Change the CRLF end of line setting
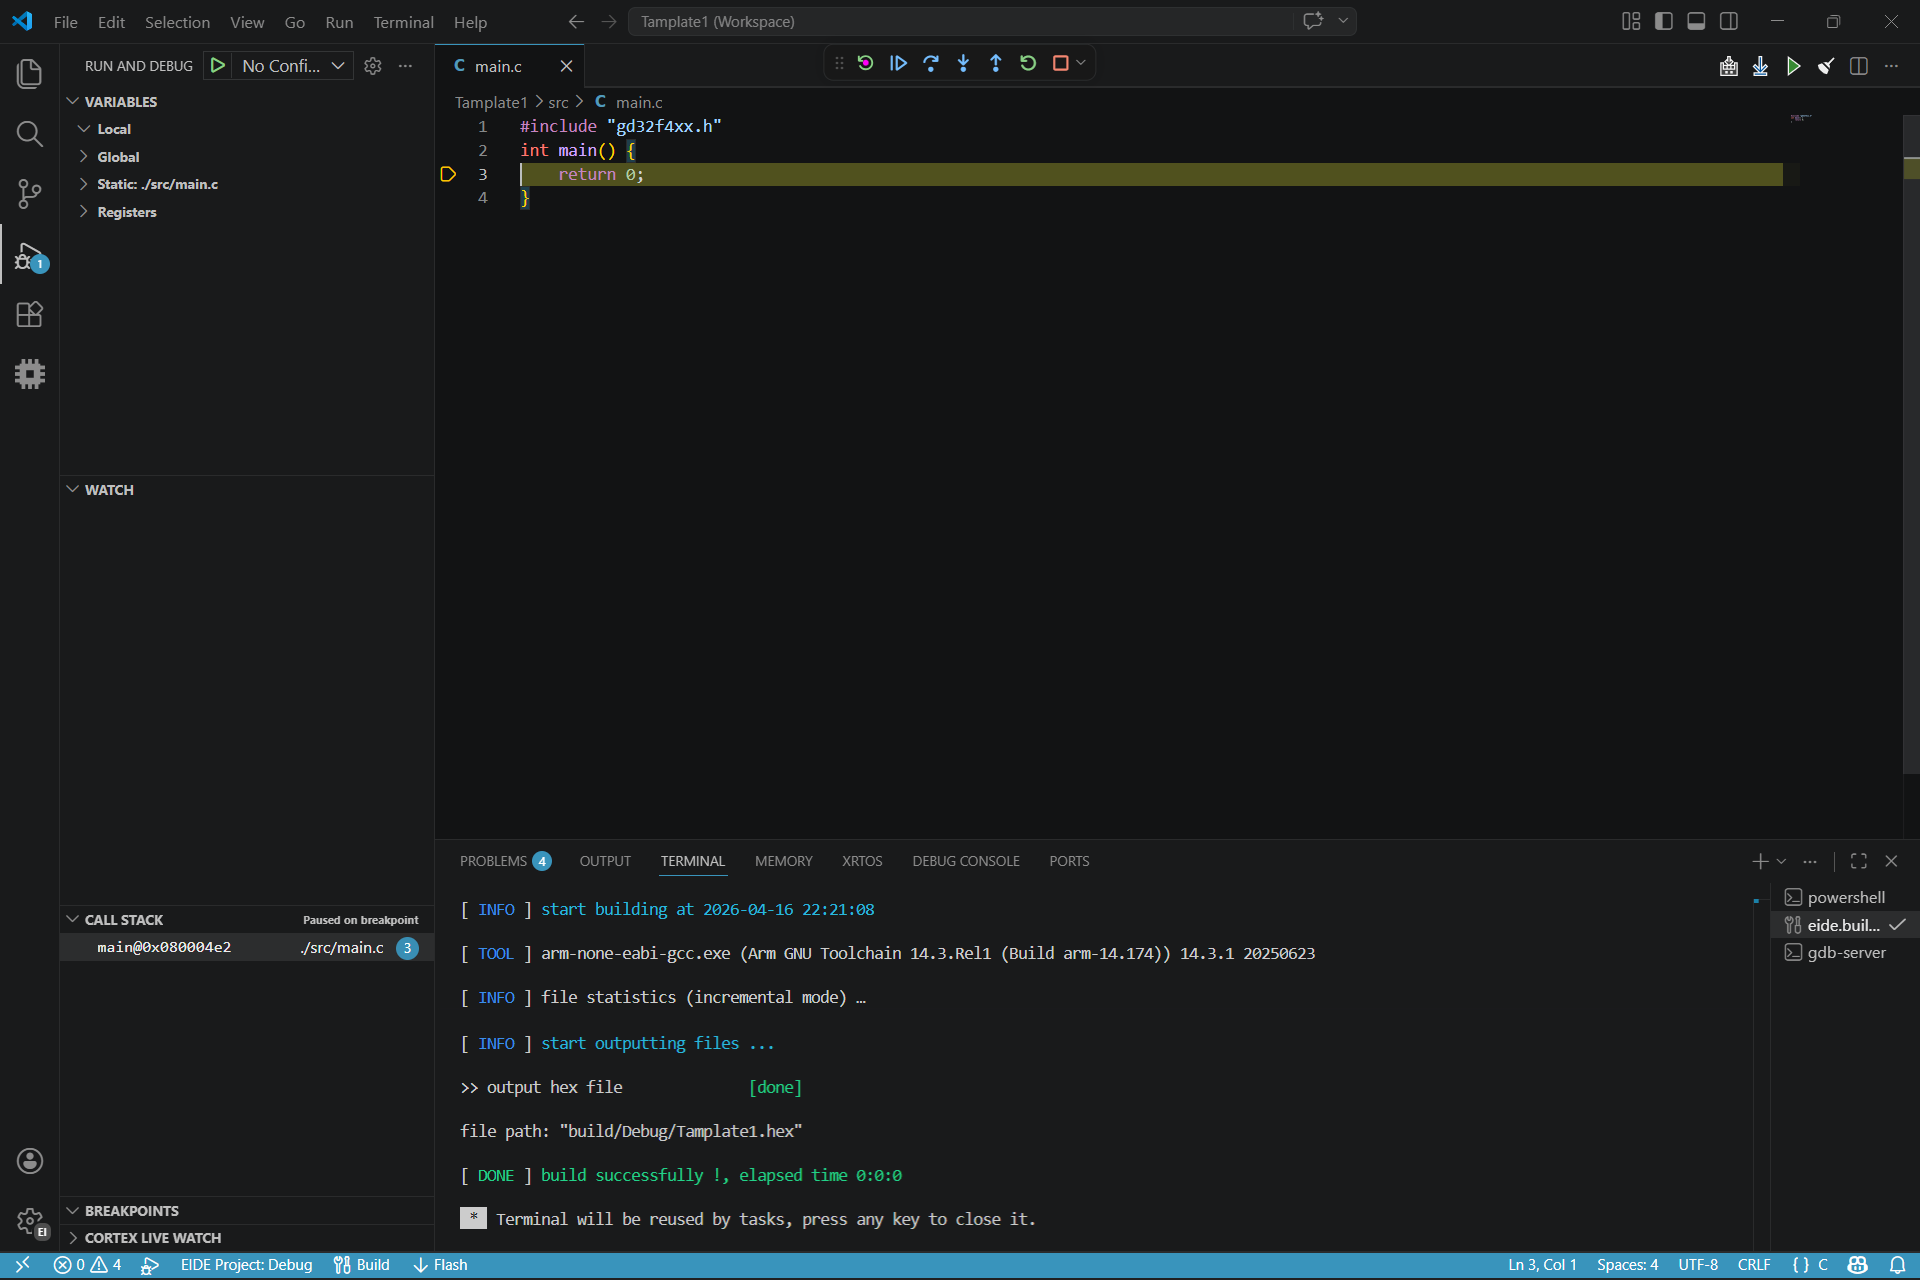1920x1280 pixels. [x=1754, y=1265]
